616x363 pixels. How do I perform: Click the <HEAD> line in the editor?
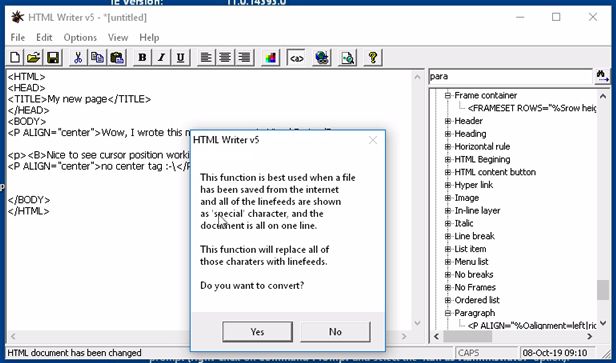26,88
